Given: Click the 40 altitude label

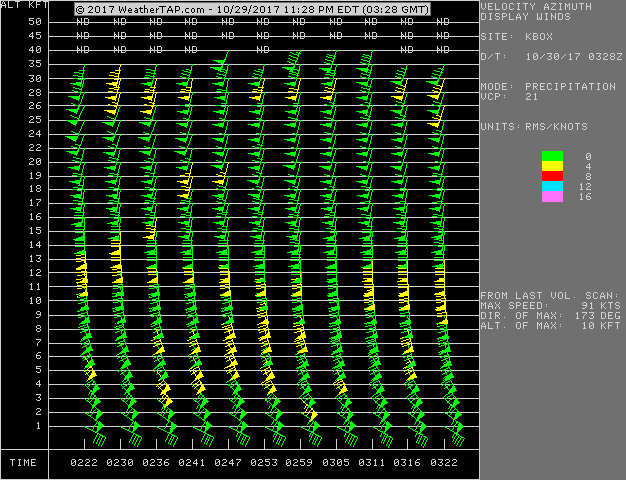Looking at the screenshot, I should tap(35, 50).
